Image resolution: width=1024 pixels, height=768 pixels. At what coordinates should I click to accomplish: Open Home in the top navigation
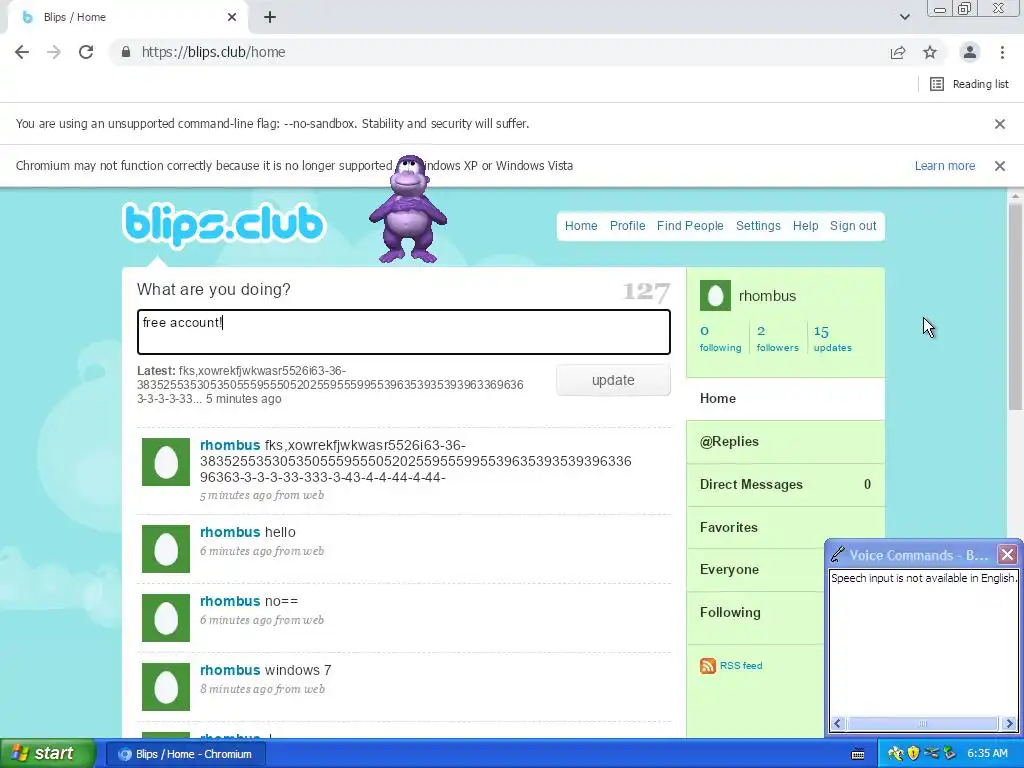[x=581, y=226]
